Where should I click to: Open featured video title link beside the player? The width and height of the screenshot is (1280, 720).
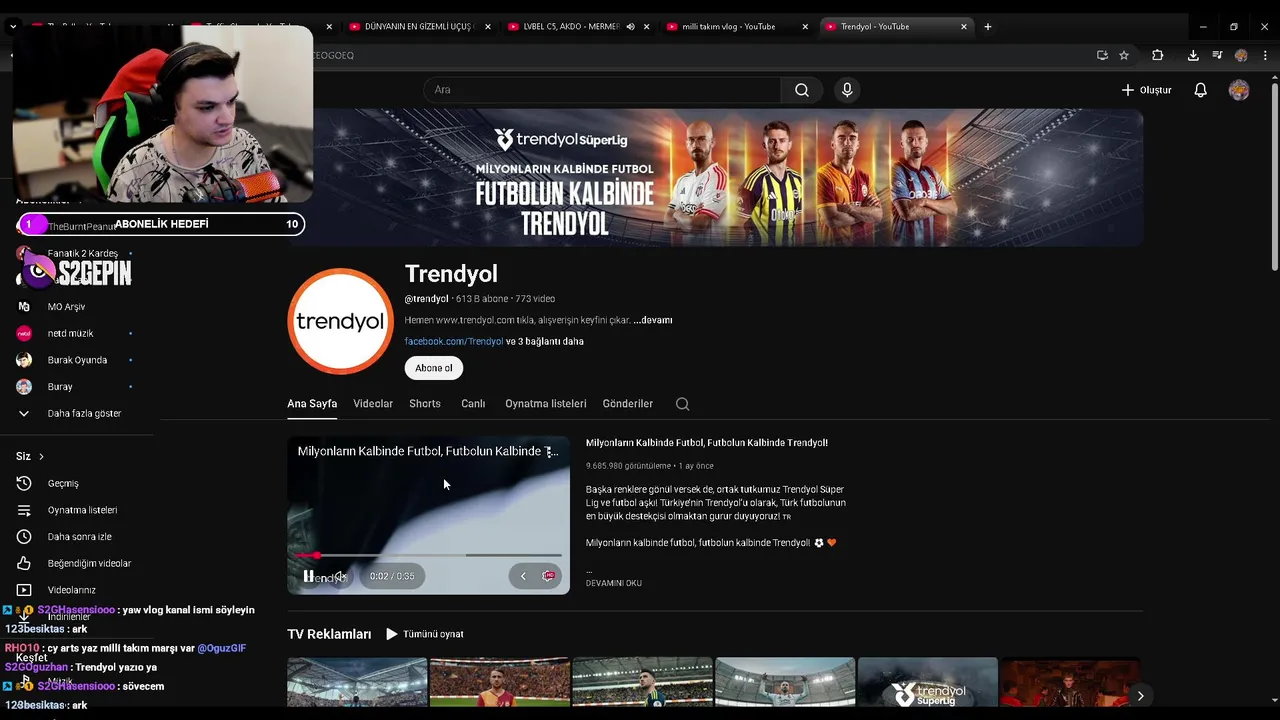[707, 442]
